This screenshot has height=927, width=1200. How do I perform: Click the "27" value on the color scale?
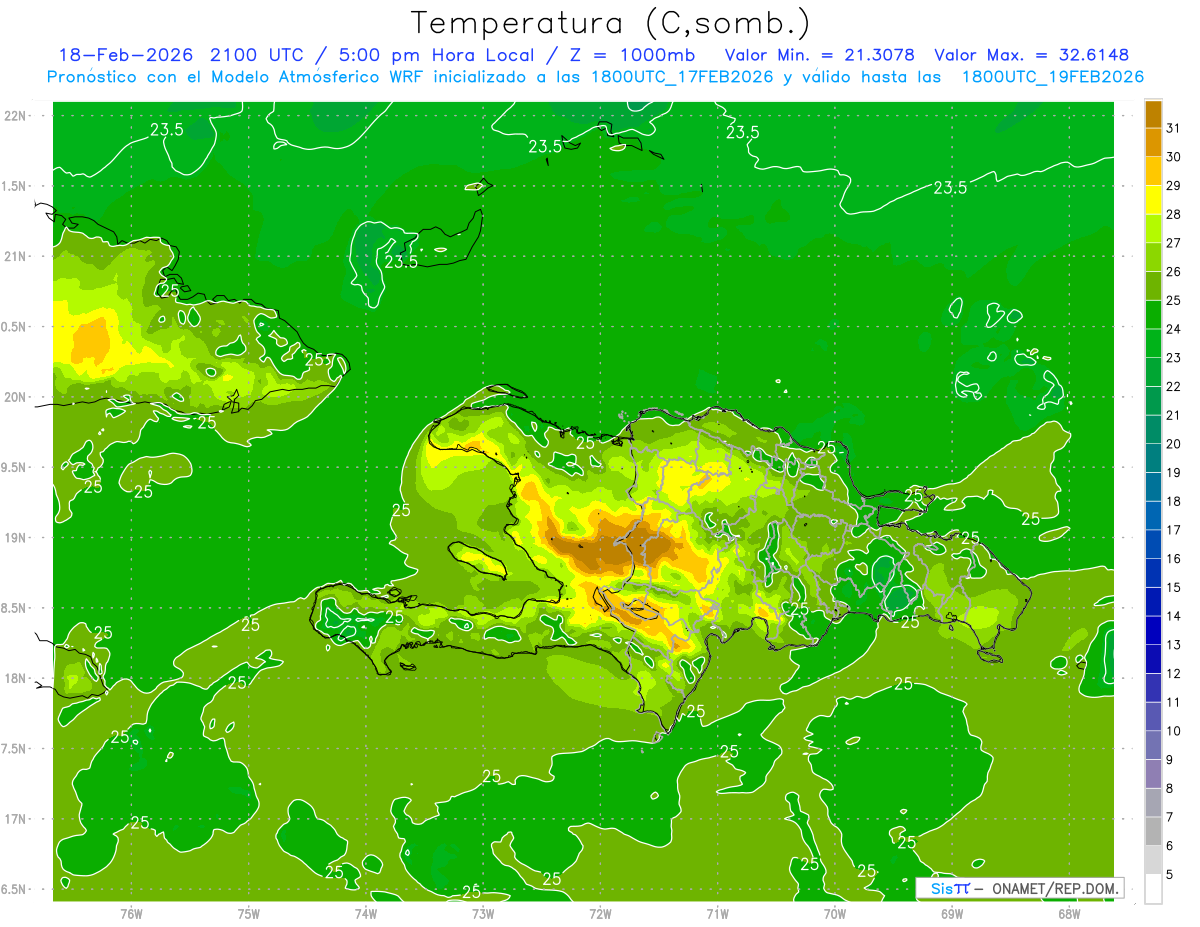click(1174, 243)
